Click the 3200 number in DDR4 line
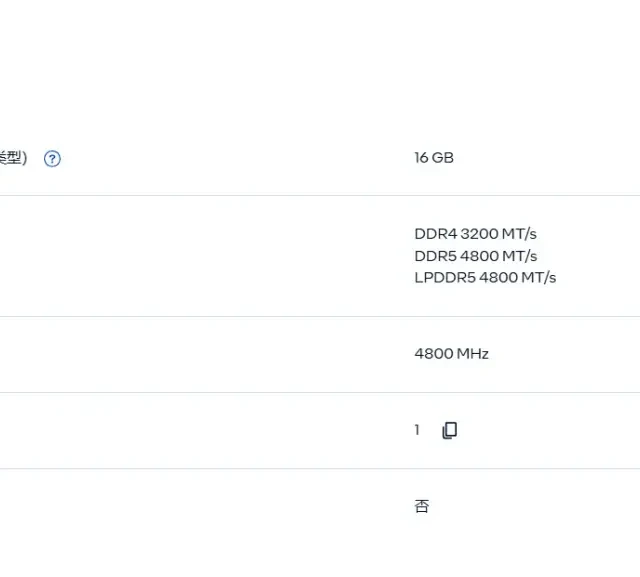 (480, 234)
